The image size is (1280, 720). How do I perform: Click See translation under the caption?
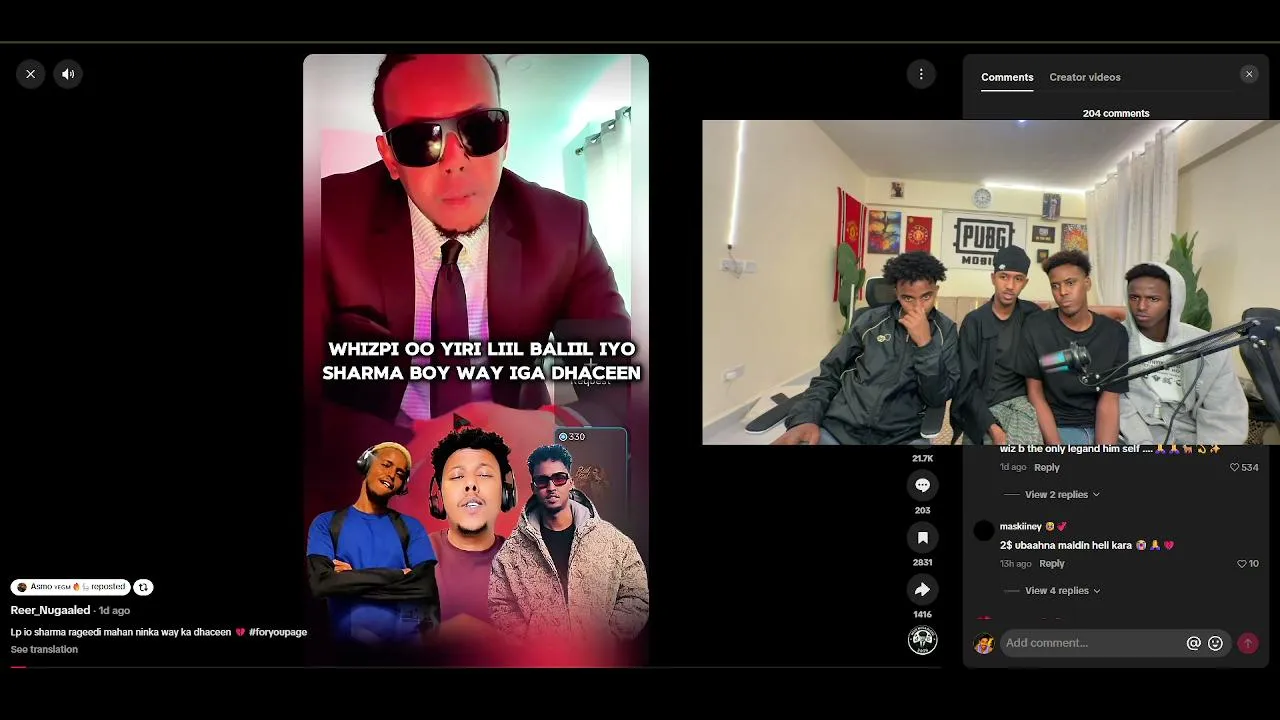[x=44, y=649]
